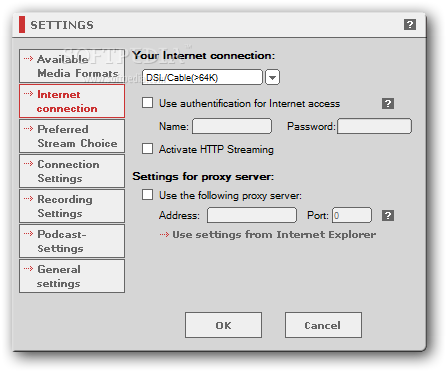Enable Use authentification for Internet access

[147, 103]
